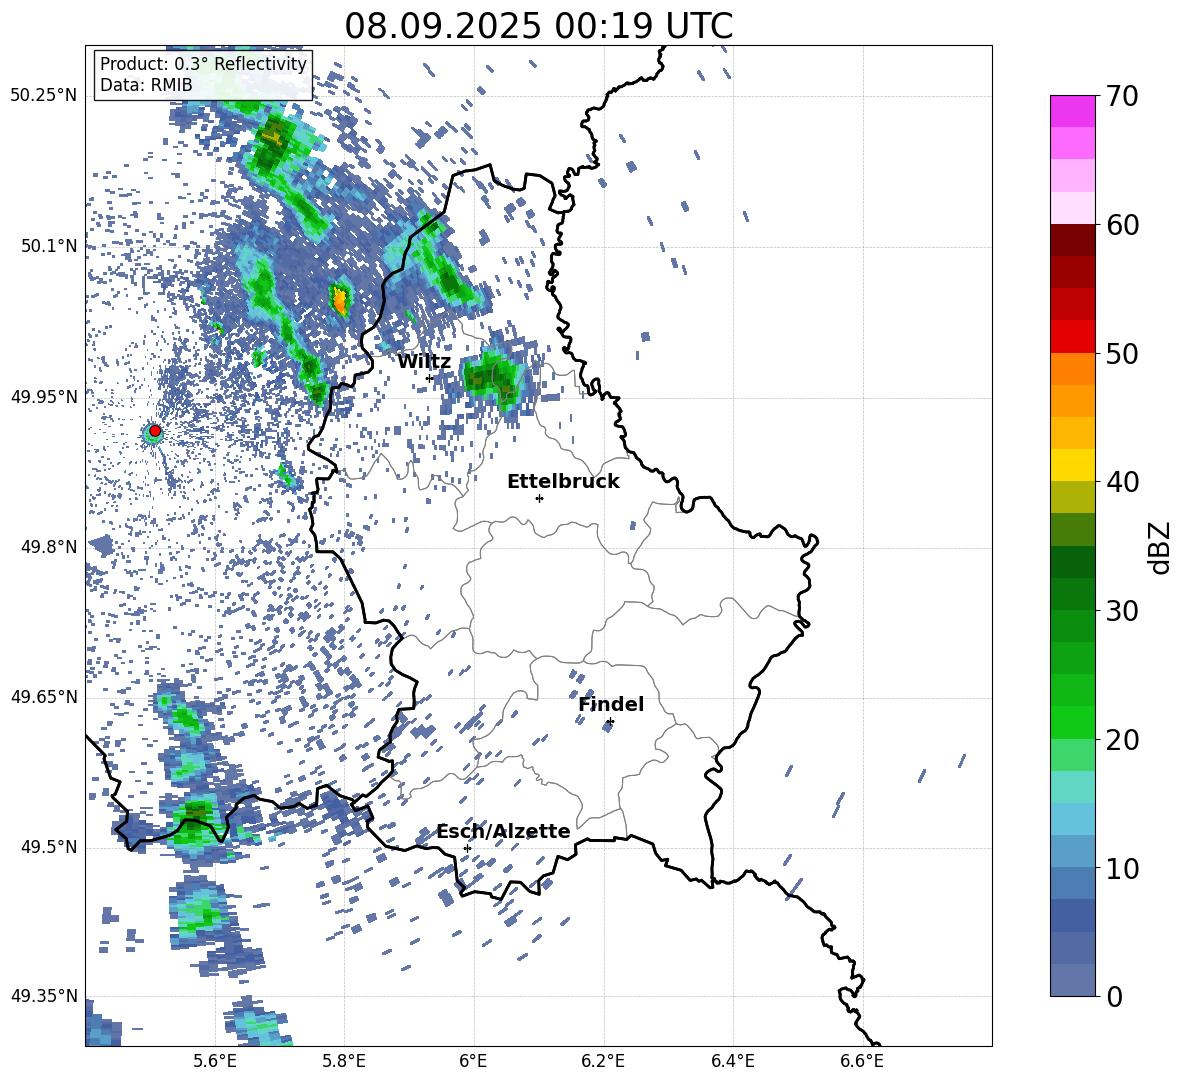Click the orange high-reflectivity cell west of Wiltz
Image resolution: width=1184 pixels, height=1081 pixels.
(341, 300)
